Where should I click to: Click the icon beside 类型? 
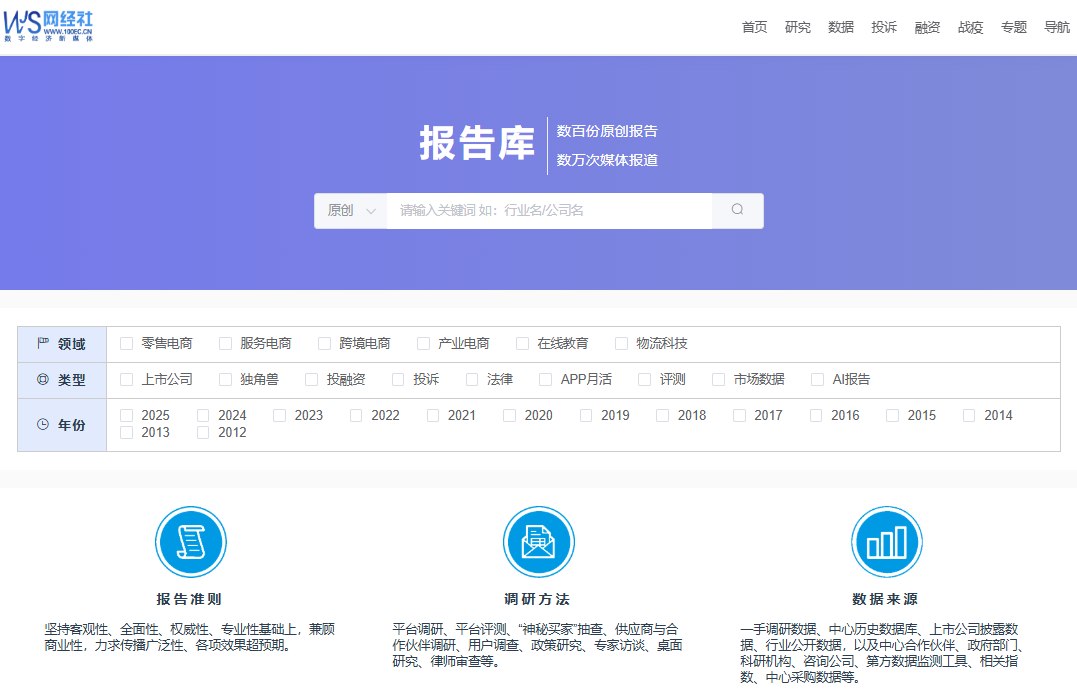pos(43,380)
